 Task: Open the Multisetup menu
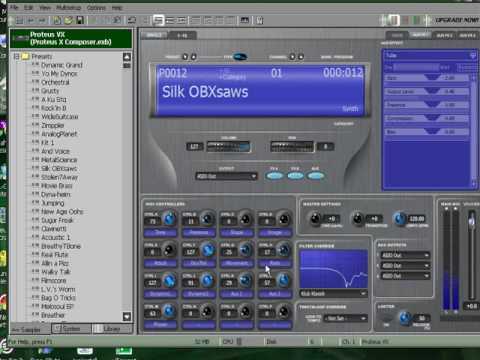(69, 7)
